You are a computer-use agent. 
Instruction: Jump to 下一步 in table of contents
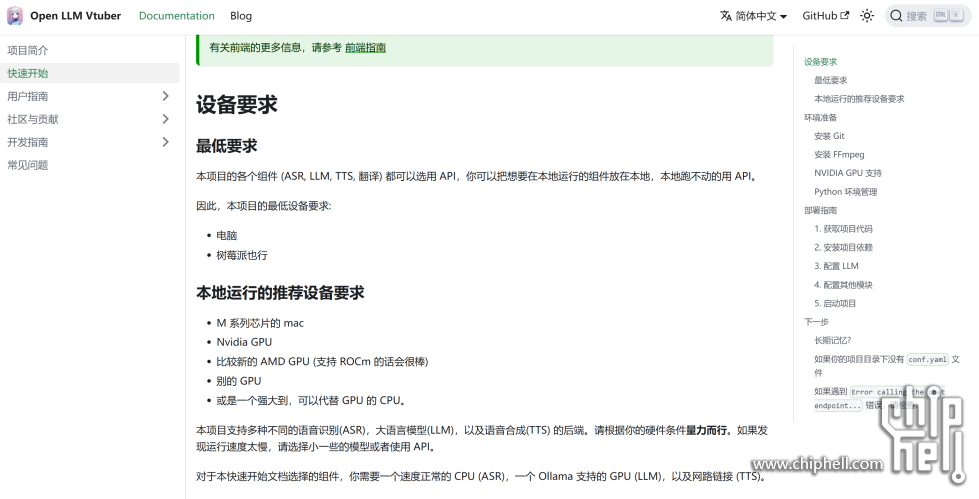(817, 322)
